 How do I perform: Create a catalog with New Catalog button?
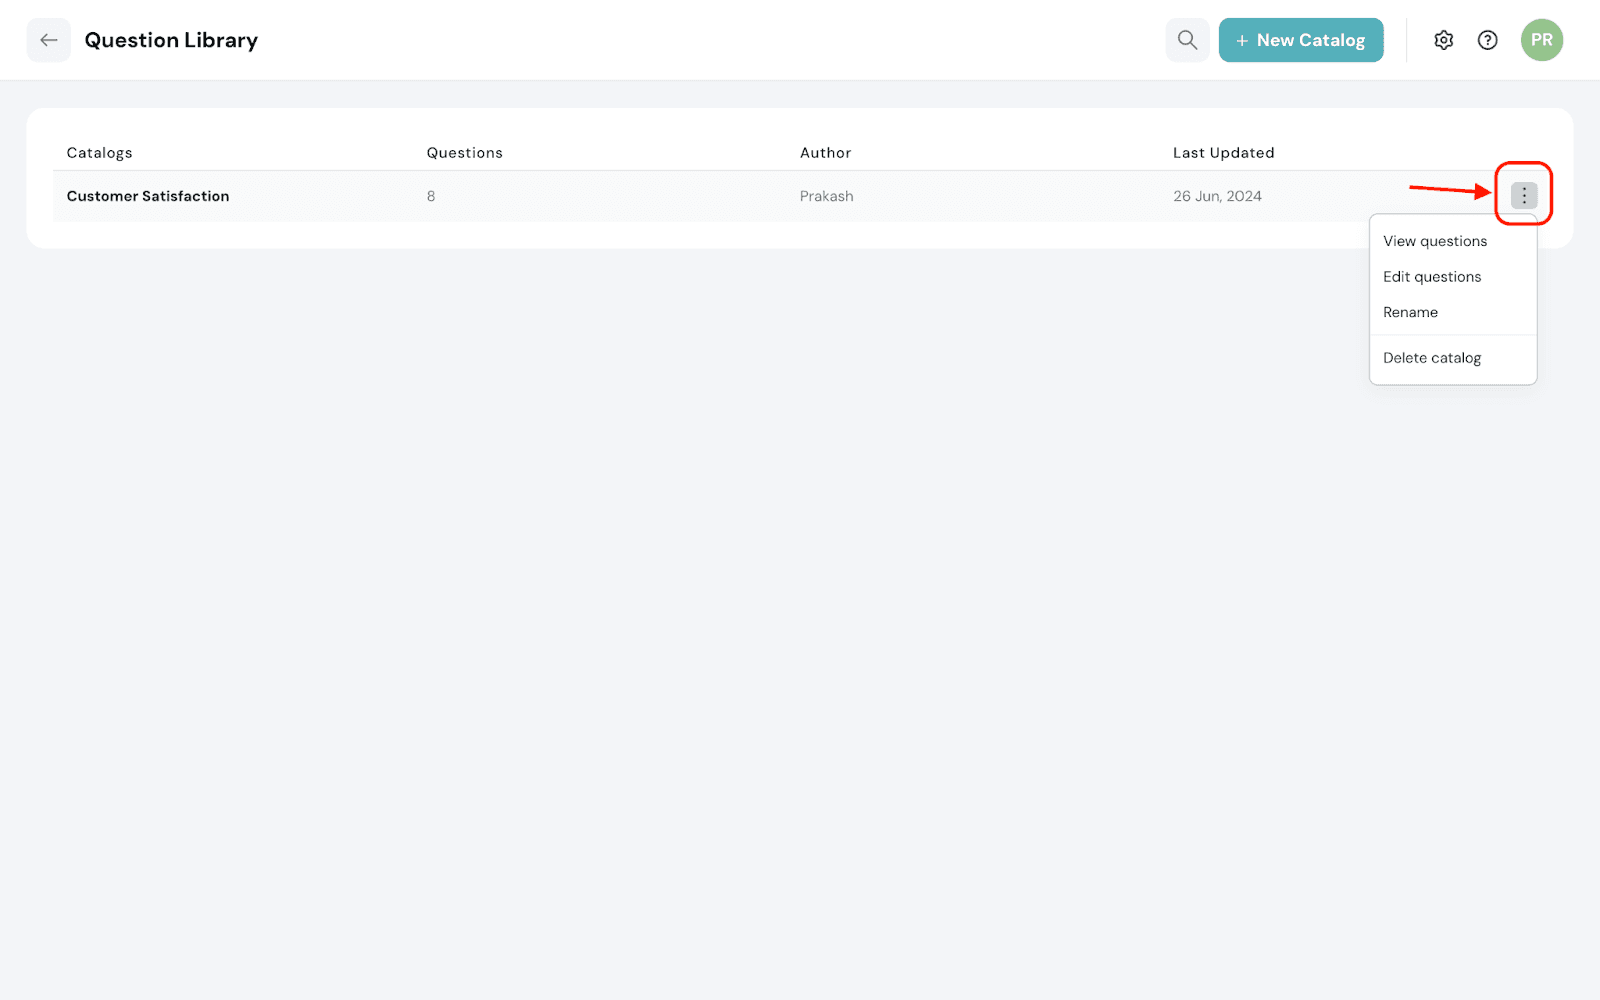pos(1300,40)
